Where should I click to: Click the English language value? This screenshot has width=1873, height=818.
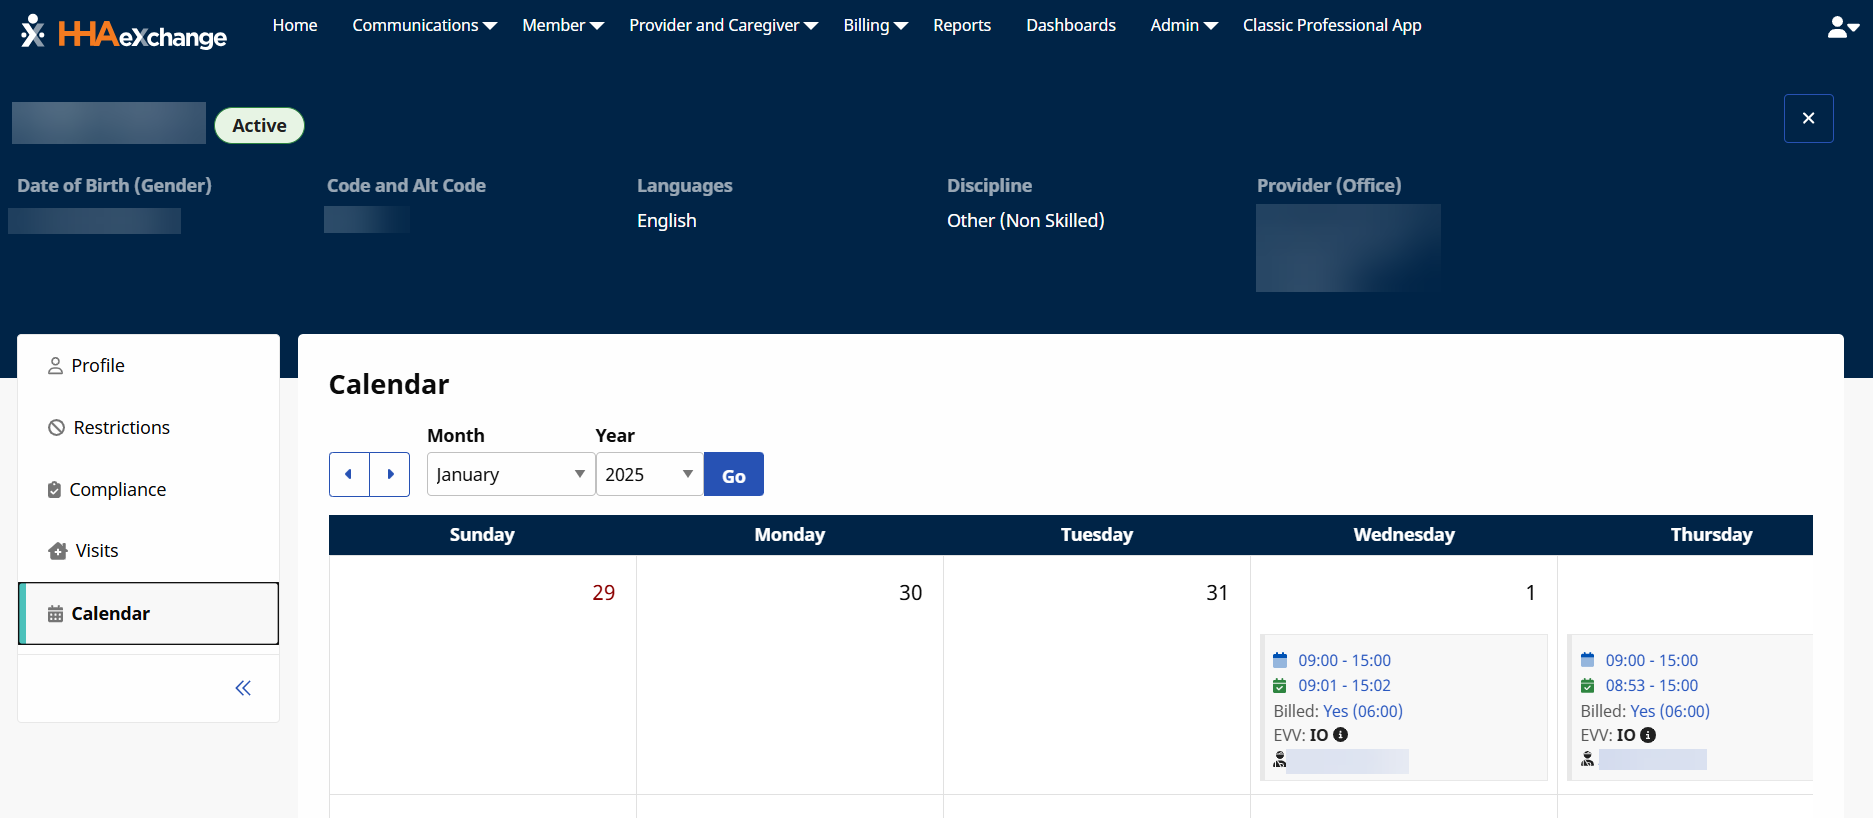(667, 221)
